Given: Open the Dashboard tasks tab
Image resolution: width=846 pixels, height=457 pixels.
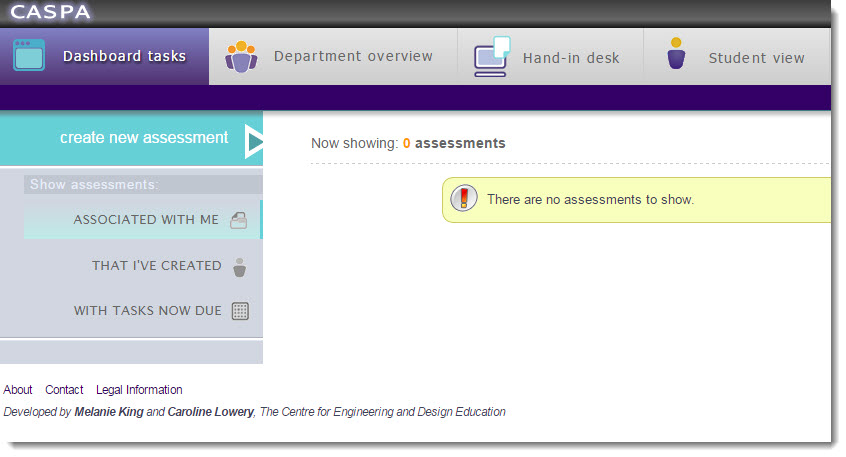Looking at the screenshot, I should (x=124, y=57).
